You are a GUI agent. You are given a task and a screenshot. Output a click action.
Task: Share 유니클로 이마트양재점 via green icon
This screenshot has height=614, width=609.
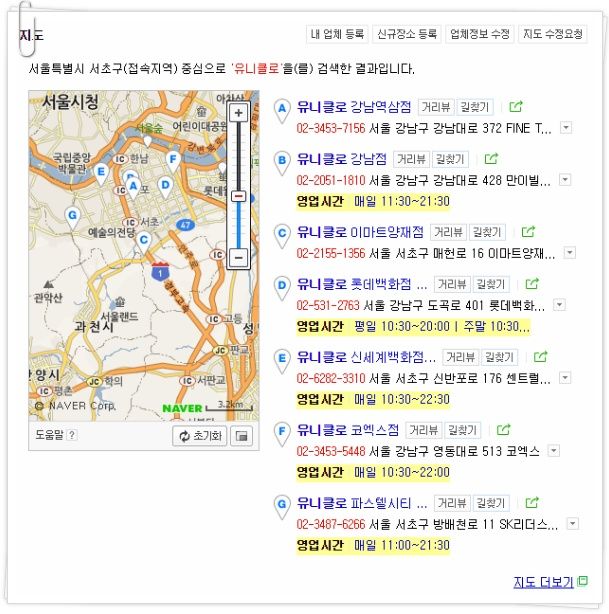click(528, 231)
